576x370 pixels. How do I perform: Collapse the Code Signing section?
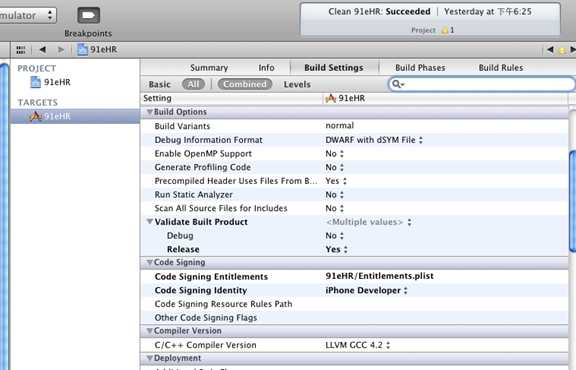tap(150, 262)
